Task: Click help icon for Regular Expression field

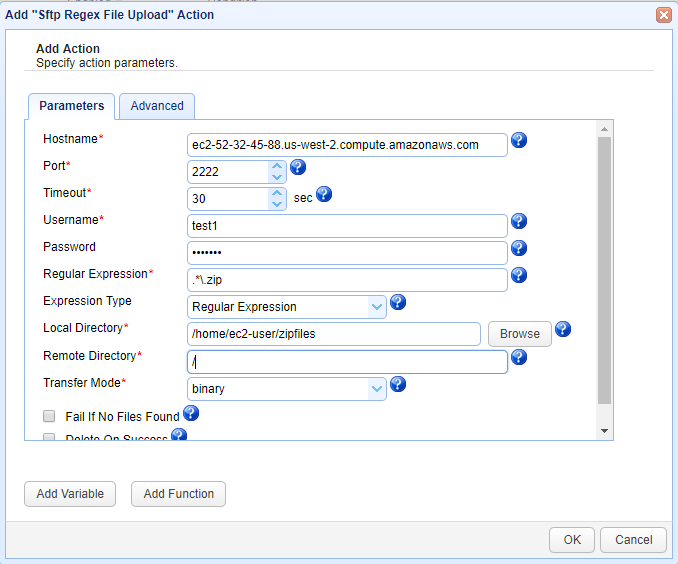Action: [519, 275]
